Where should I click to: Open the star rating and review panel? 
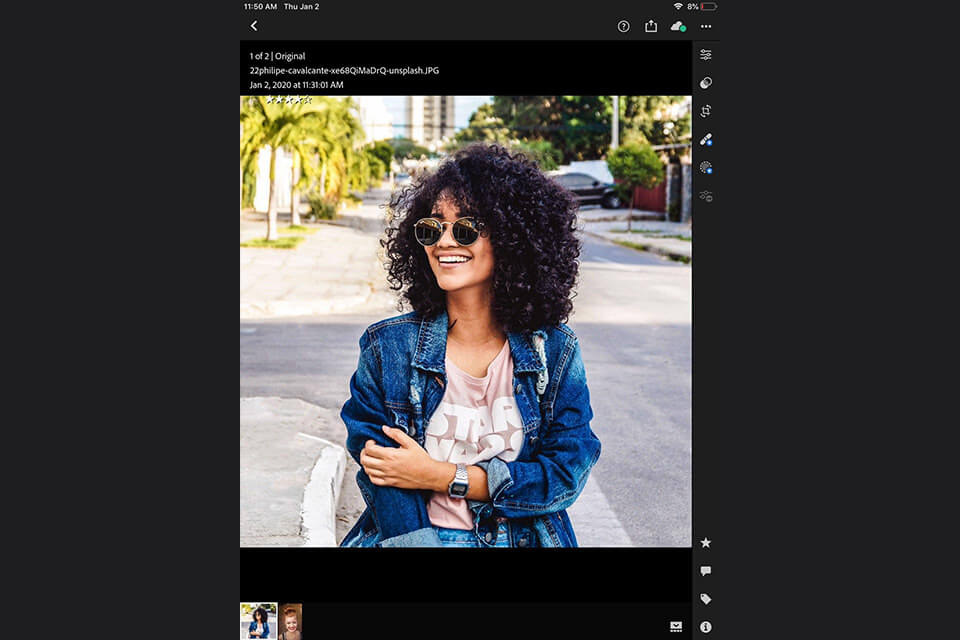click(x=706, y=542)
